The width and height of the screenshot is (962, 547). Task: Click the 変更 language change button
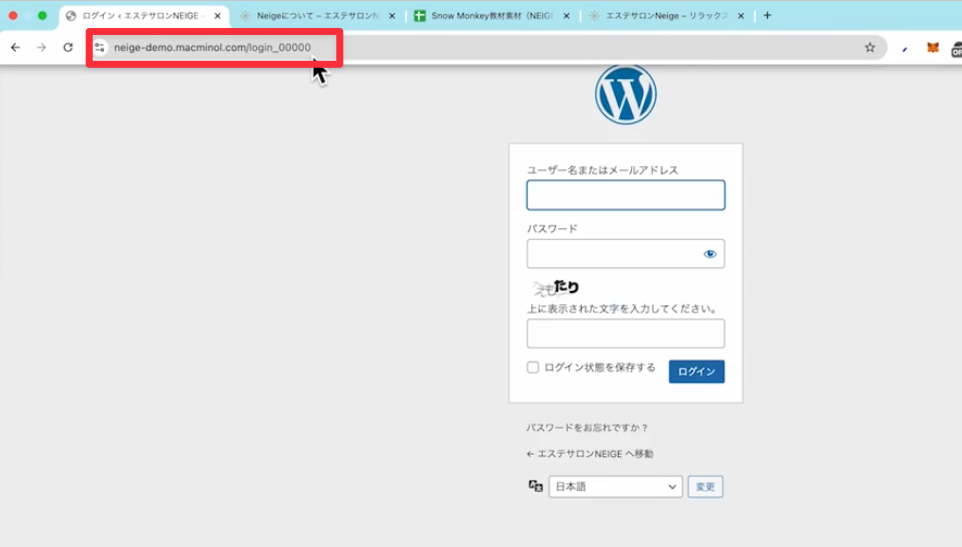pos(705,487)
